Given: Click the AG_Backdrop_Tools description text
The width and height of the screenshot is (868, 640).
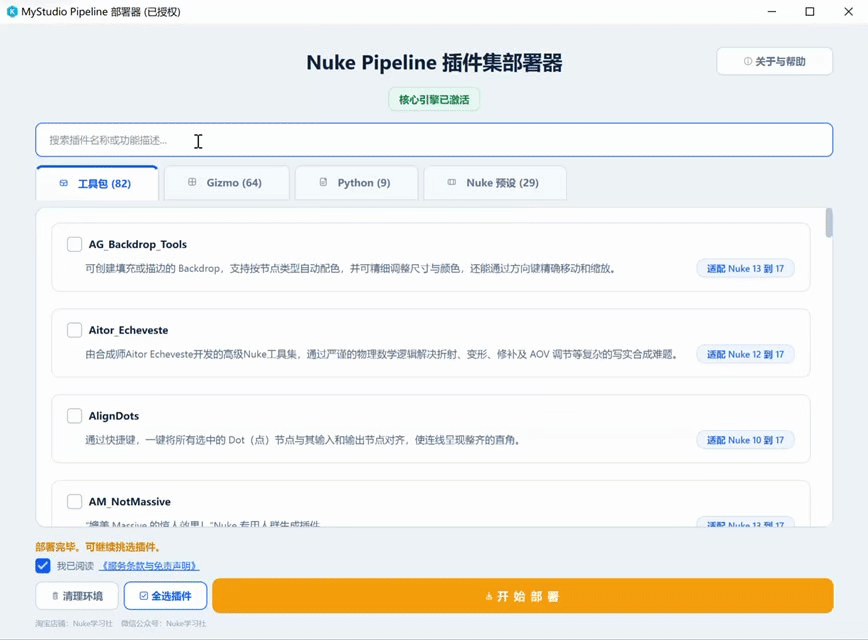Looking at the screenshot, I should pos(350,269).
